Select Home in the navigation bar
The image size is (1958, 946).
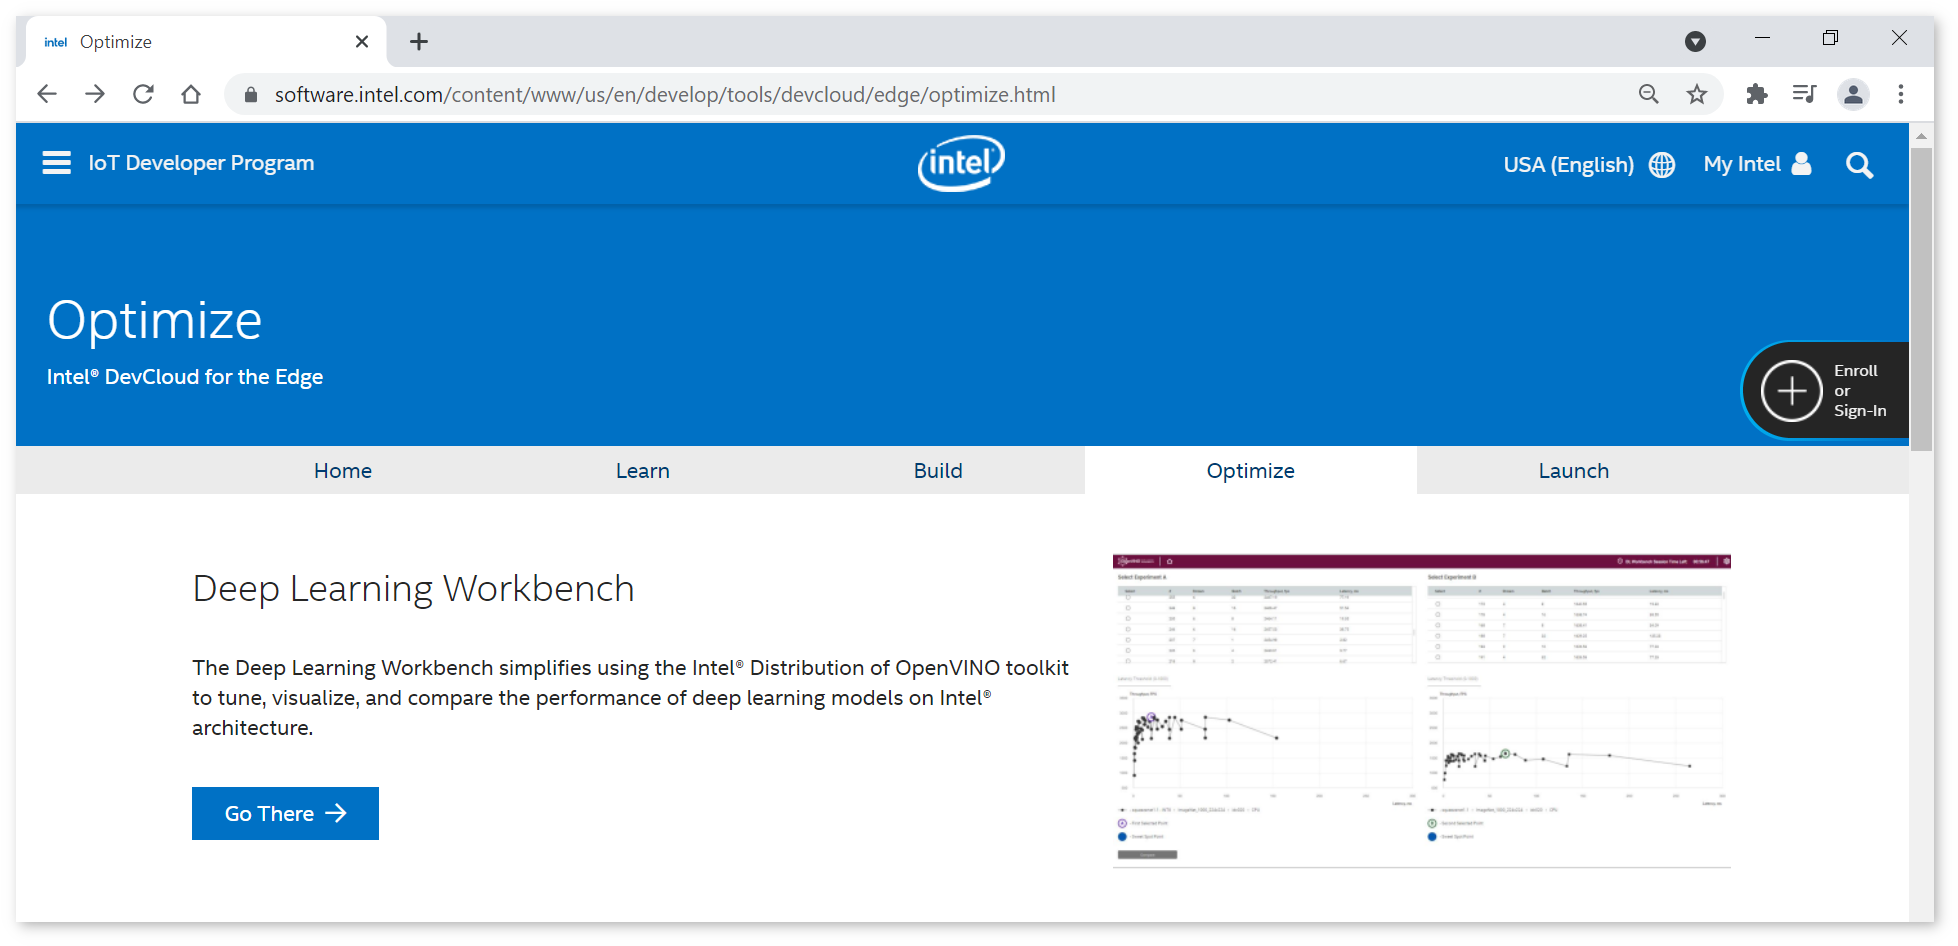(x=342, y=470)
